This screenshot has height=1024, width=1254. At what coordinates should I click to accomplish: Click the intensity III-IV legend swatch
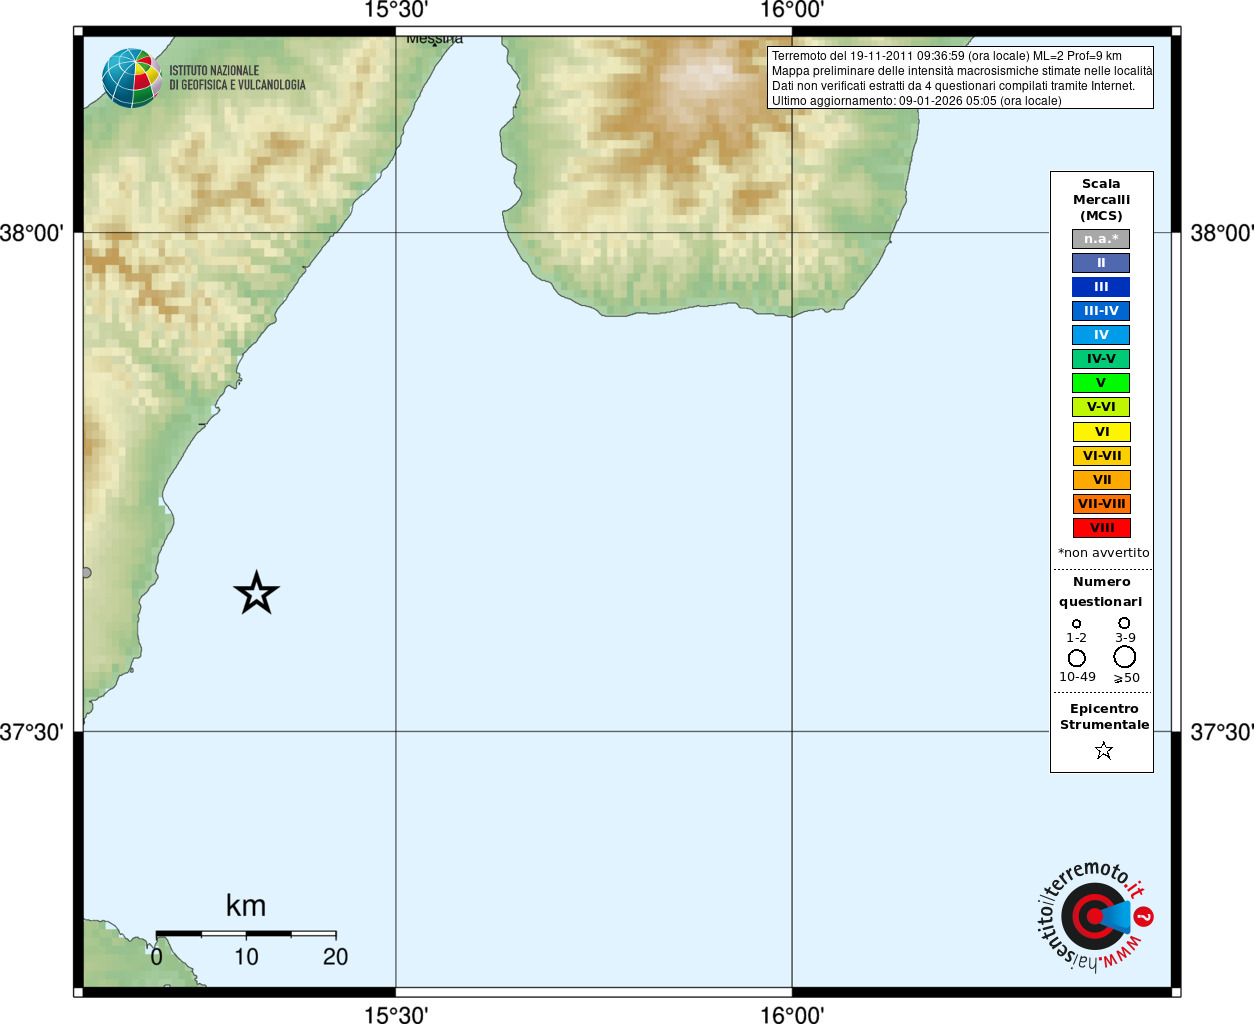point(1101,311)
